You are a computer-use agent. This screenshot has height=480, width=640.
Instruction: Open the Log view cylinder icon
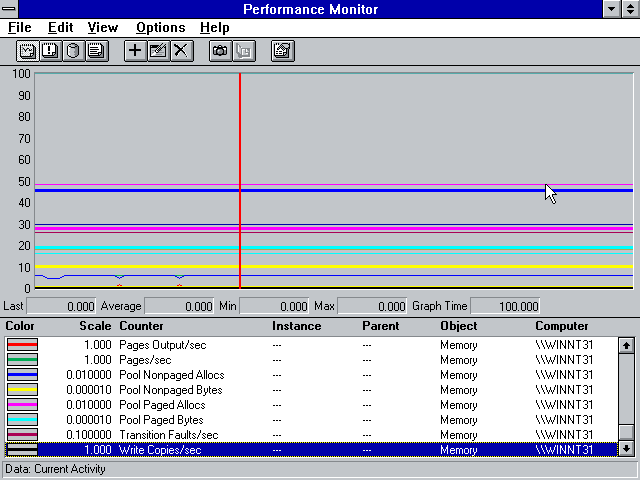click(x=73, y=51)
